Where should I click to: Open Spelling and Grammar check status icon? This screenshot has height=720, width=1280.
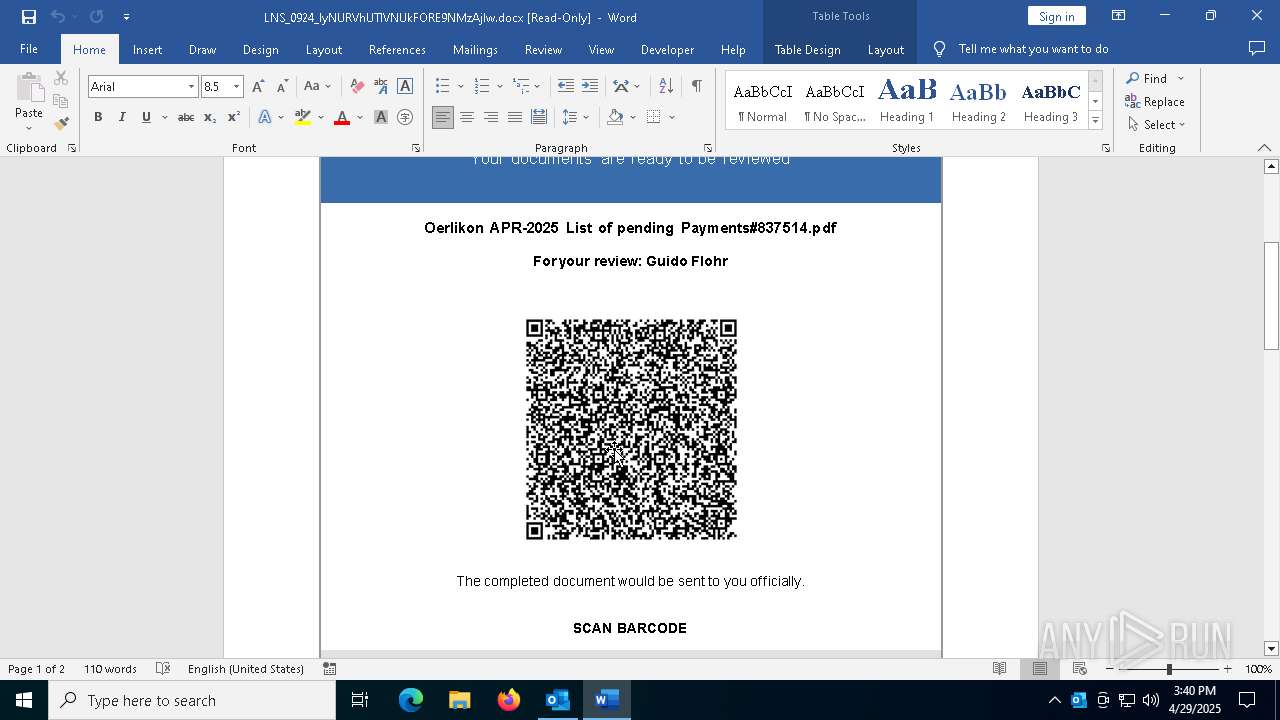pyautogui.click(x=163, y=669)
